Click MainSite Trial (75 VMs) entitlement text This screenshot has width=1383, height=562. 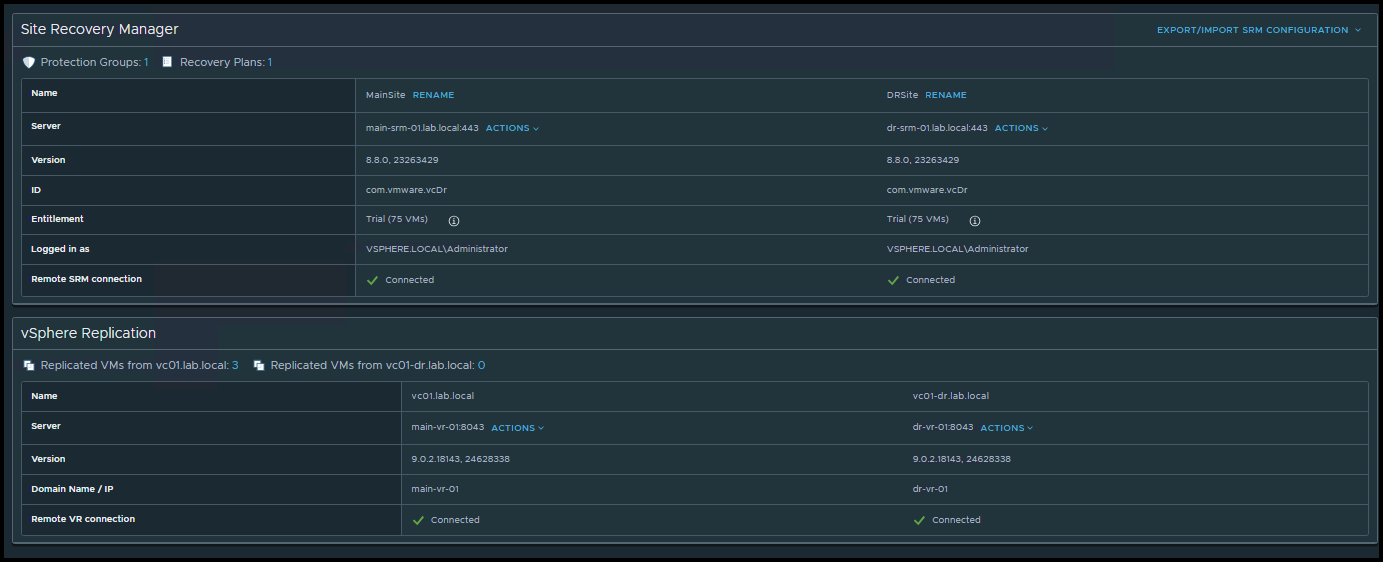pos(397,219)
